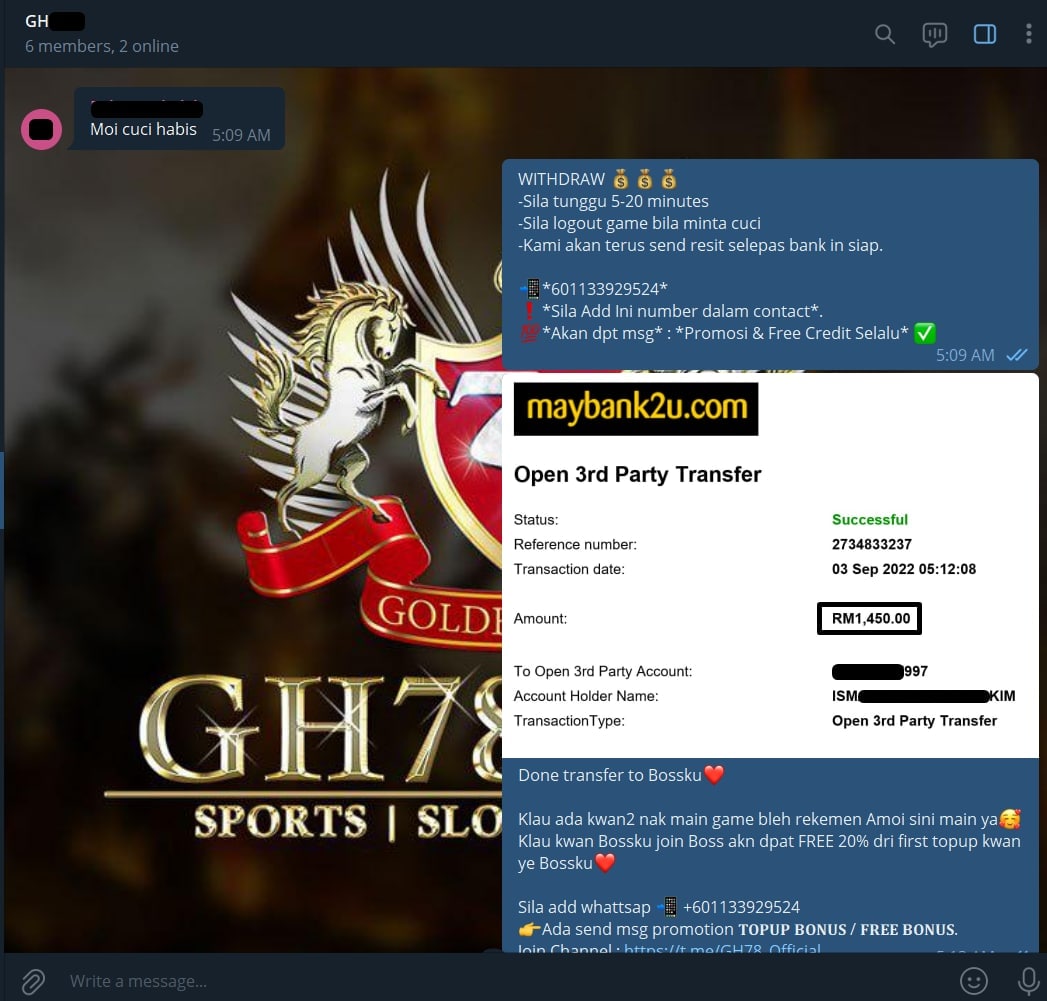Open the emoji picker
This screenshot has height=1001, width=1047.
click(x=974, y=981)
